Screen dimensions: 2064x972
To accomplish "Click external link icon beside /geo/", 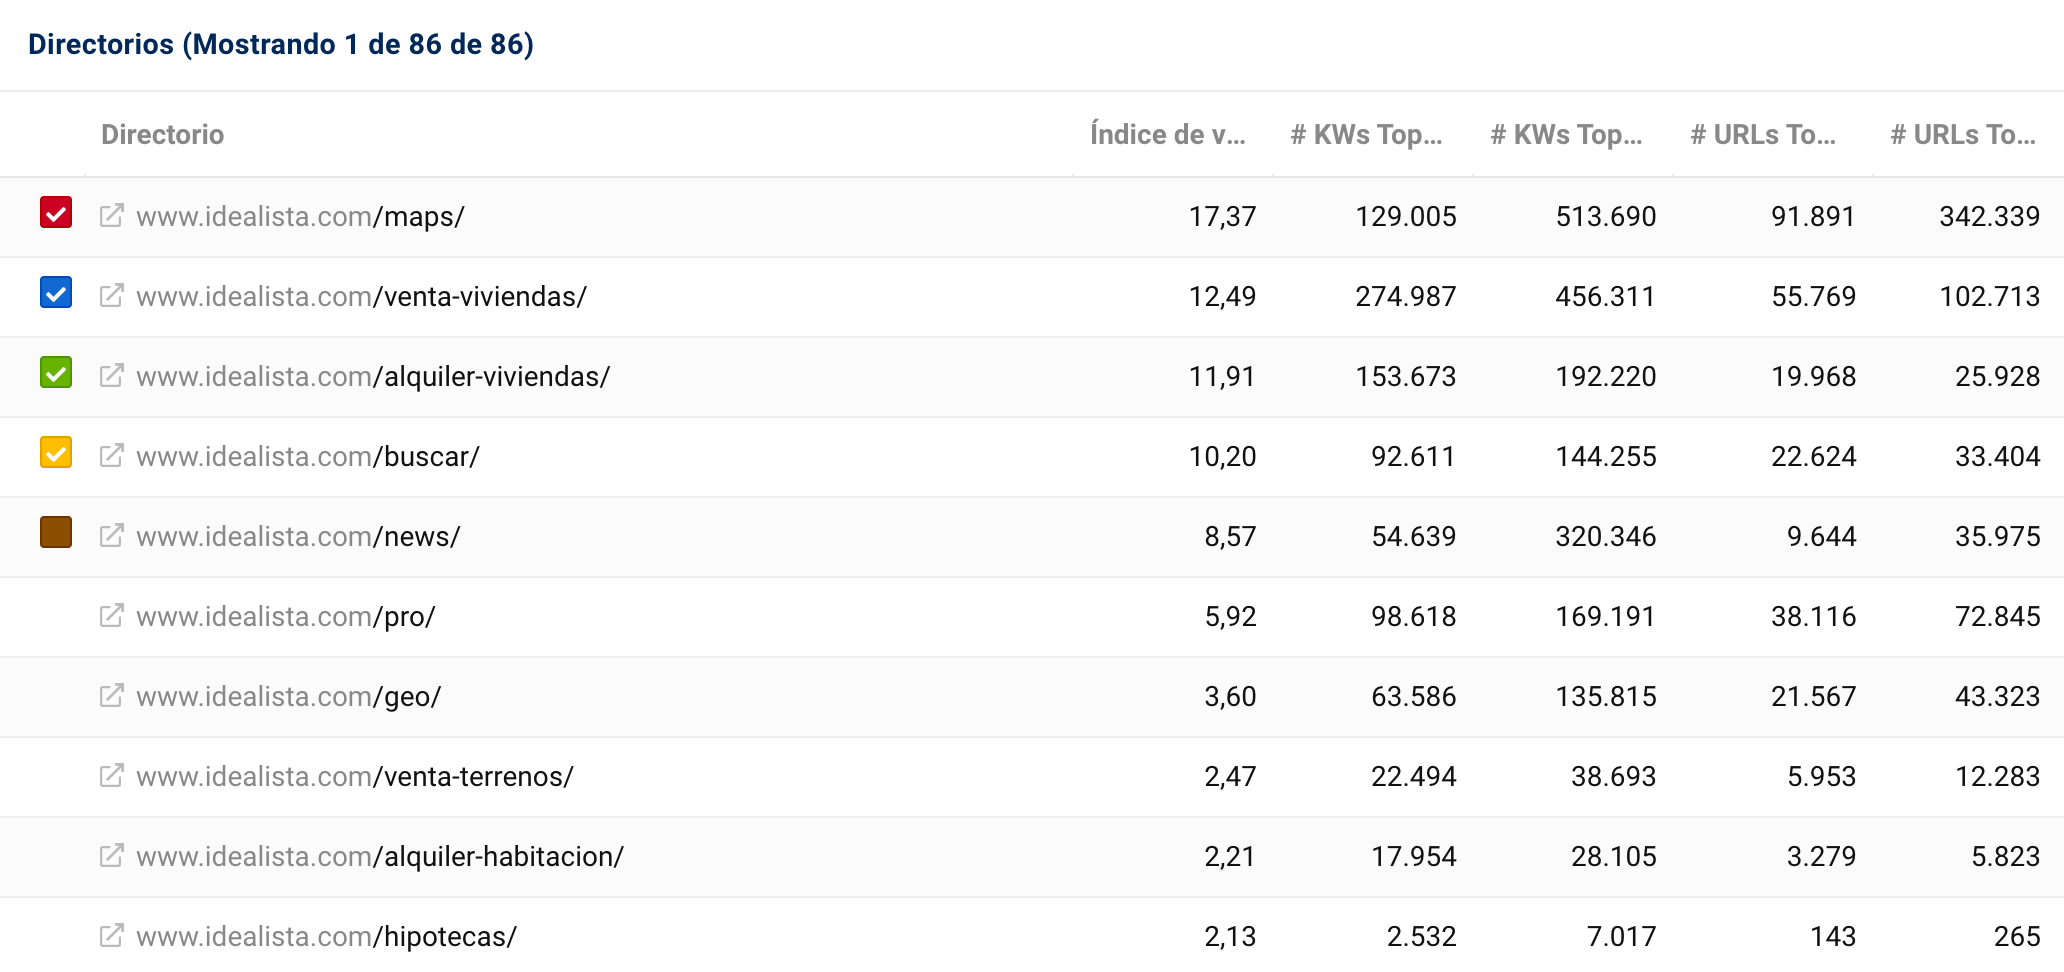I will pos(111,696).
